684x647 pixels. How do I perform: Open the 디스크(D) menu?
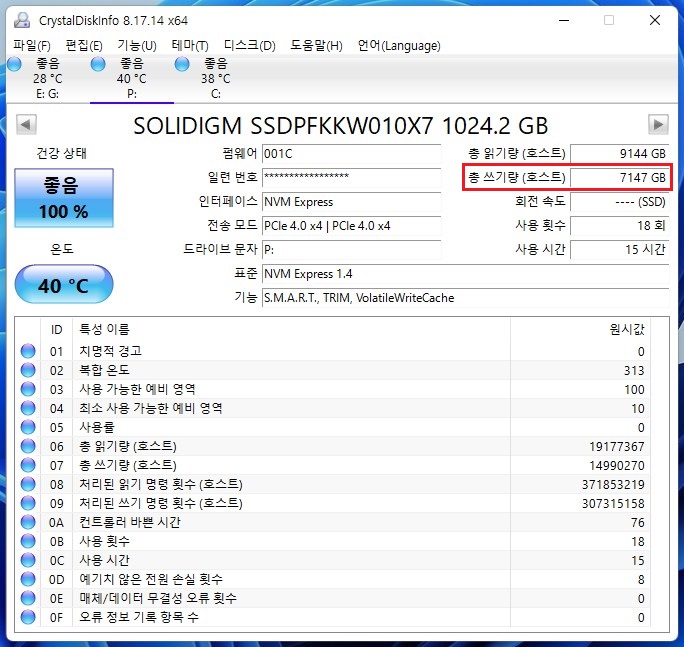249,45
